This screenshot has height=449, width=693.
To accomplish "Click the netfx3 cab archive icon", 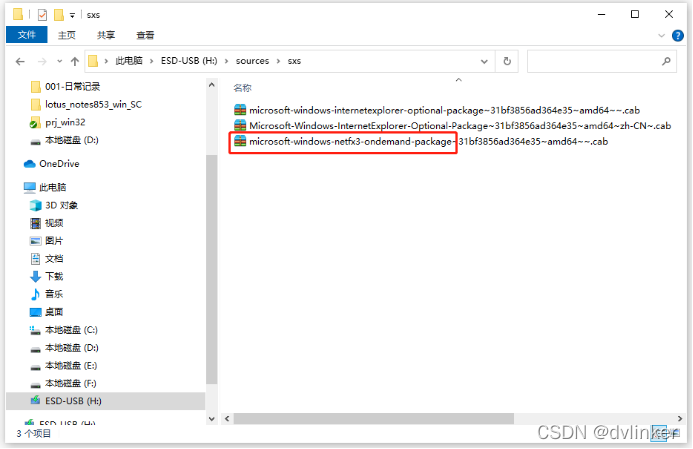I will [240, 141].
